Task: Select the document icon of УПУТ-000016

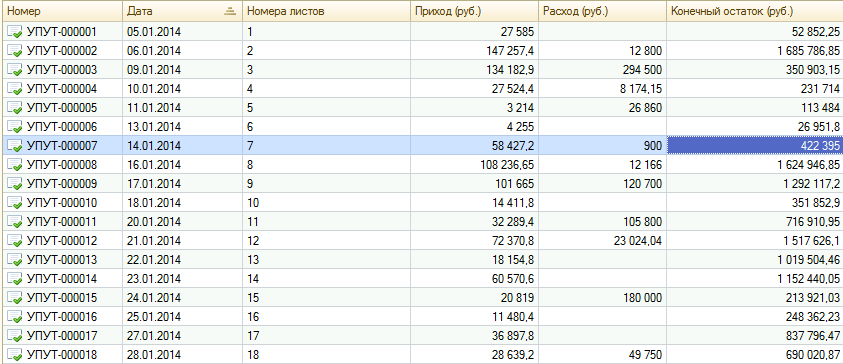Action: [x=15, y=317]
